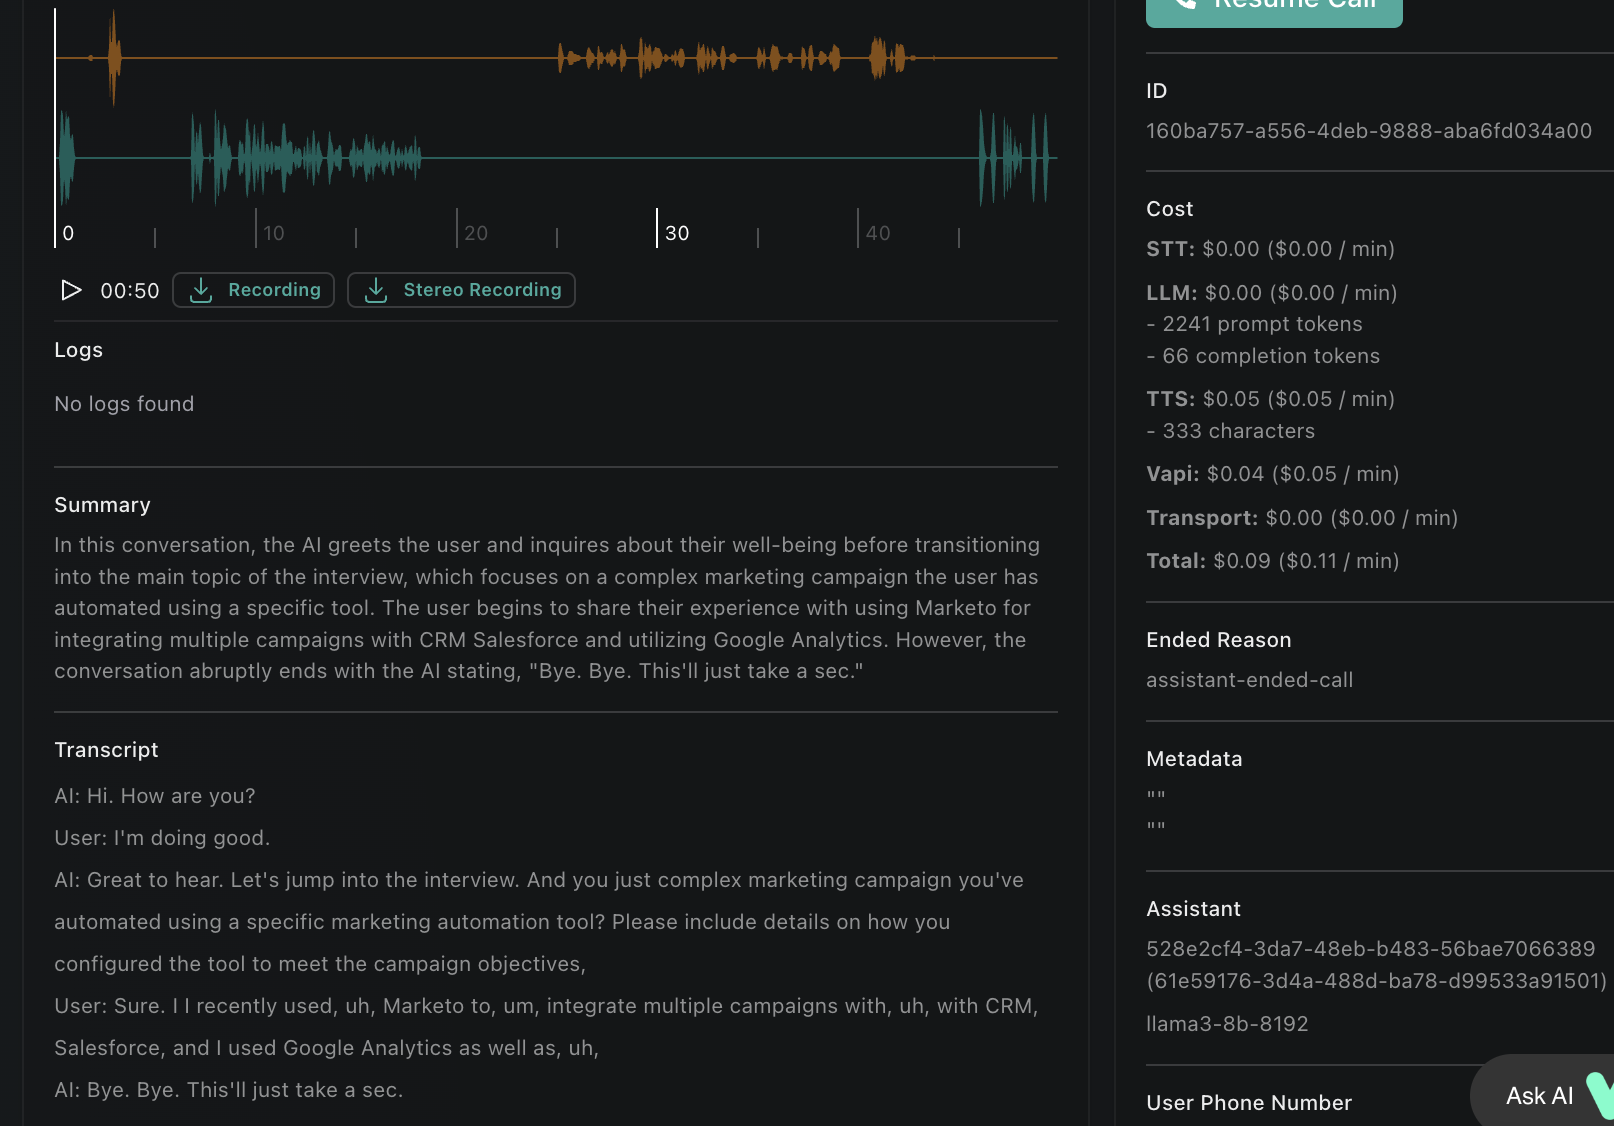This screenshot has width=1614, height=1126.
Task: Click the '333 characters' line
Action: (1230, 431)
